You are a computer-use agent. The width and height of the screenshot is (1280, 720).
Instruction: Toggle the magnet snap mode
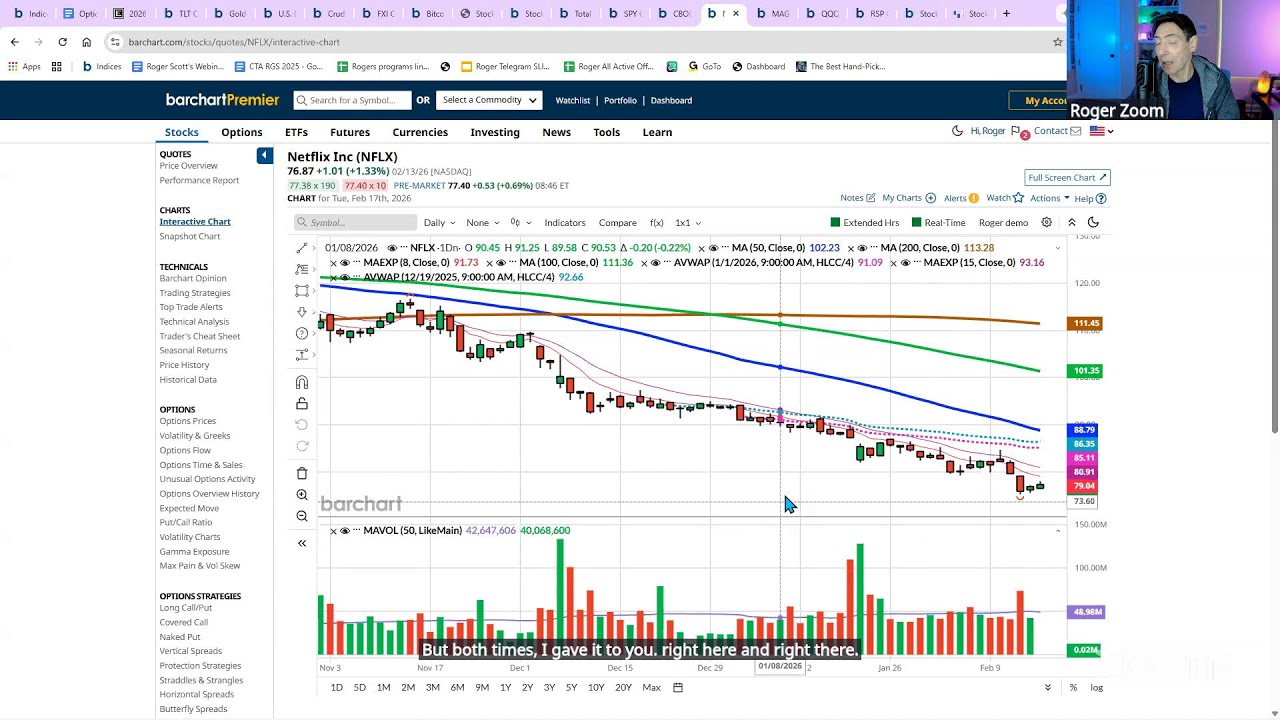coord(302,382)
